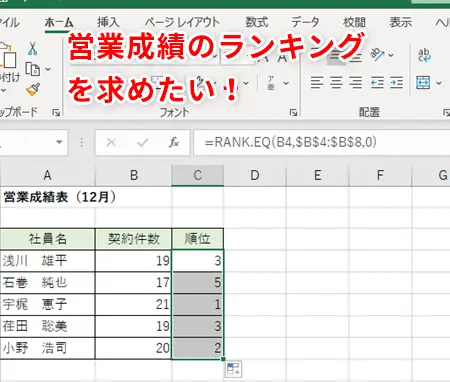The height and width of the screenshot is (382, 450).
Task: Click the 社員名 header cell
Action: (x=47, y=239)
